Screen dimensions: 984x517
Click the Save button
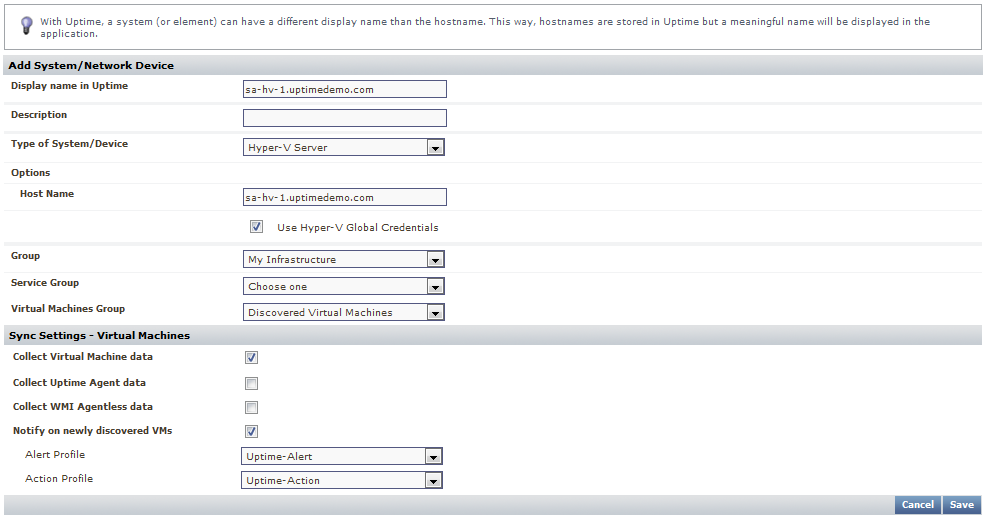(961, 505)
